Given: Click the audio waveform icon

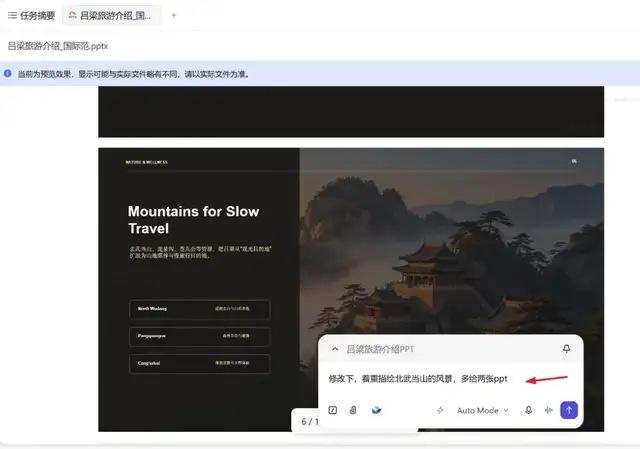Looking at the screenshot, I should click(x=549, y=410).
